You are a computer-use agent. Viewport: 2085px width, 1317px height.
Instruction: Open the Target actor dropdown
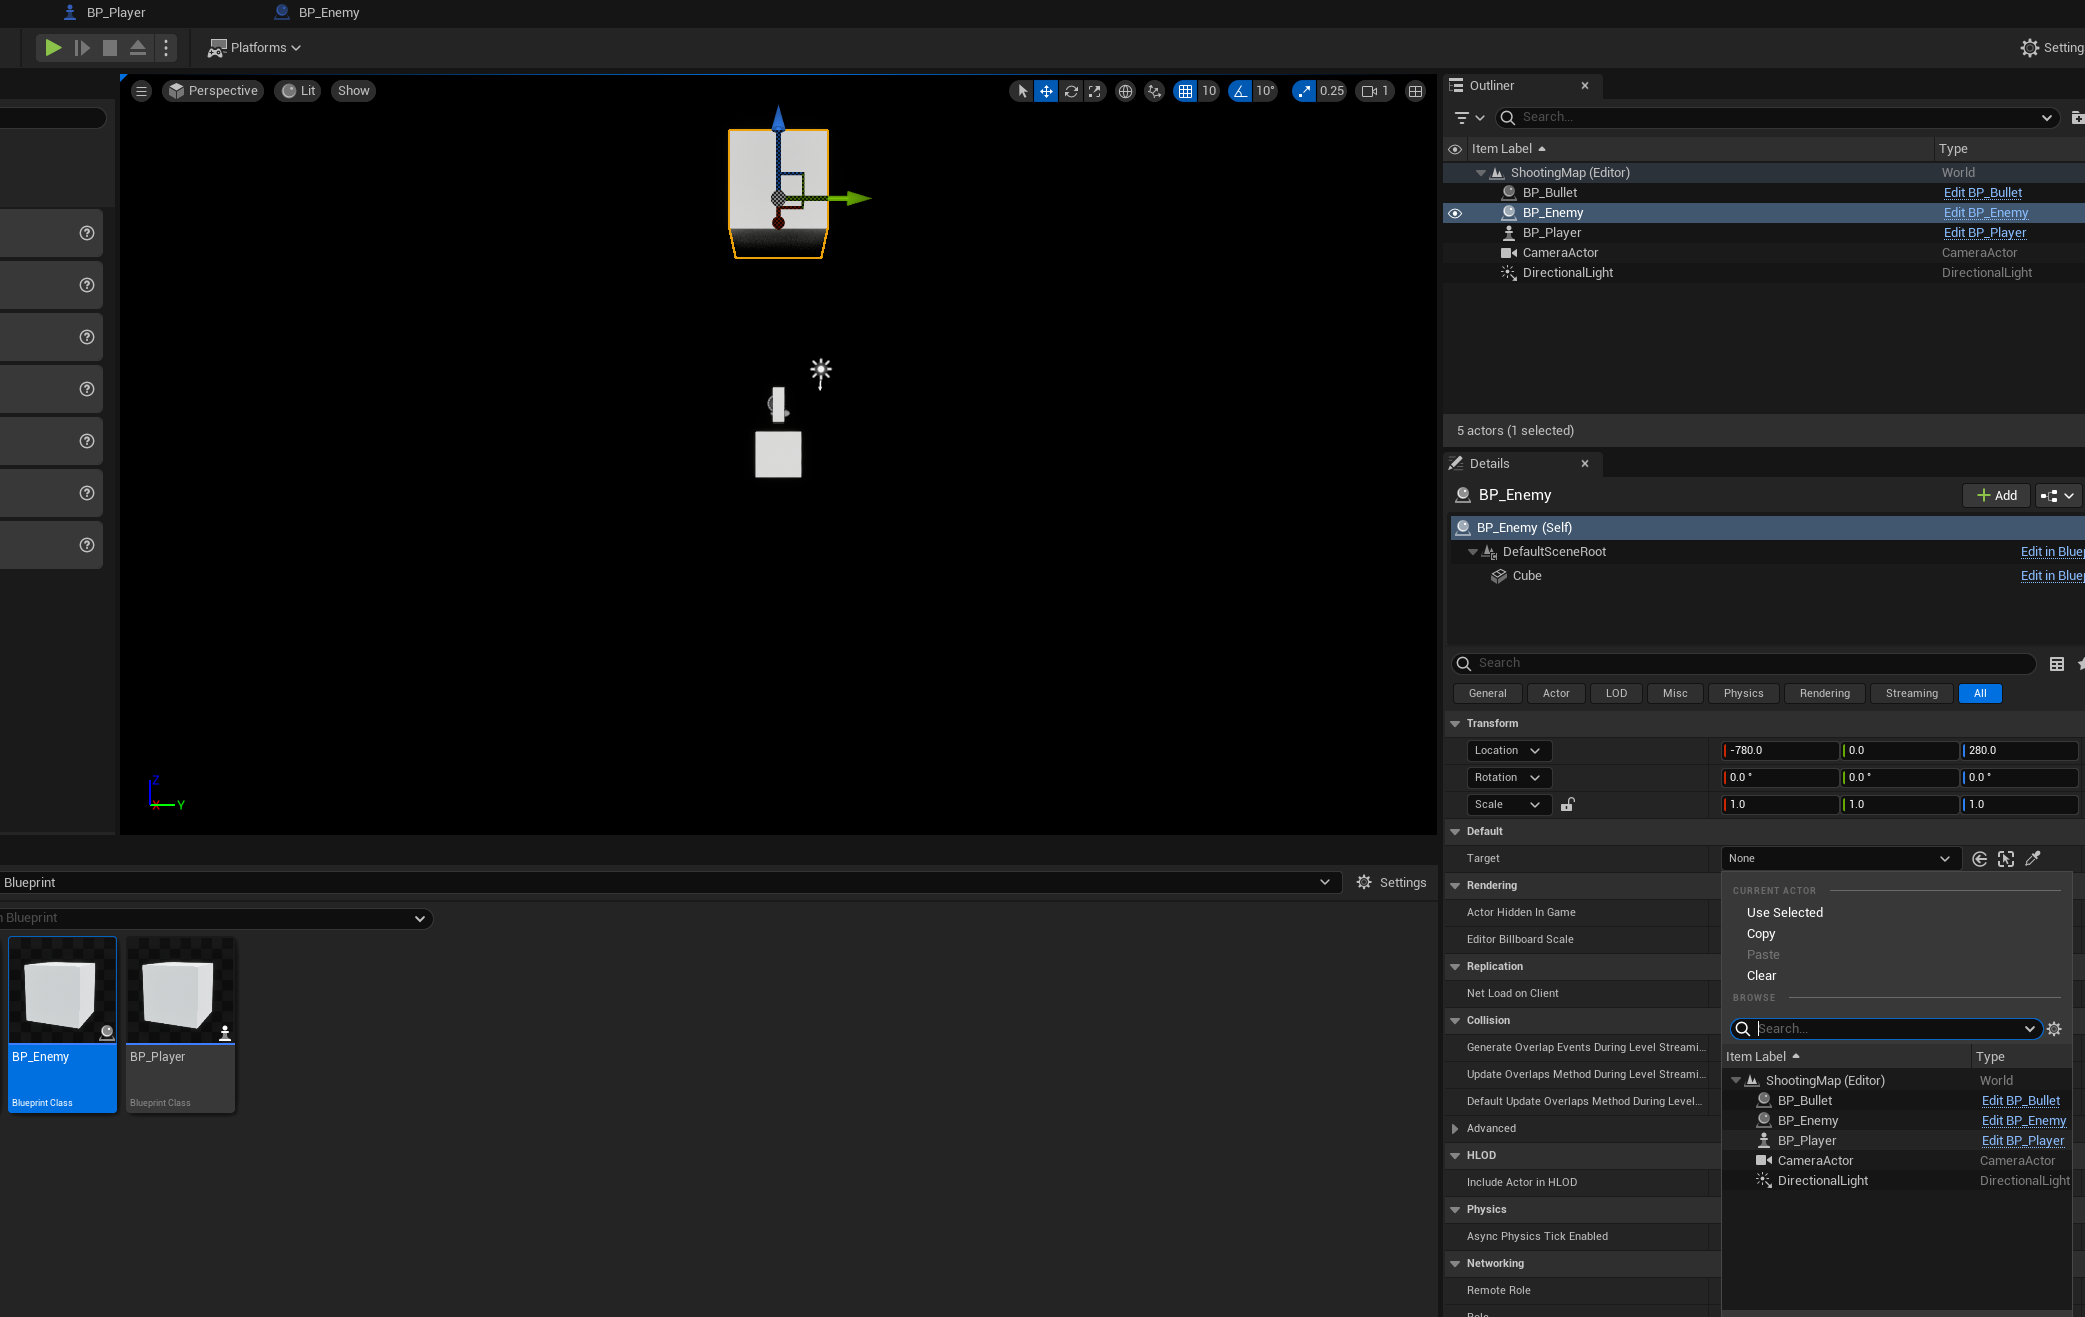(1838, 859)
